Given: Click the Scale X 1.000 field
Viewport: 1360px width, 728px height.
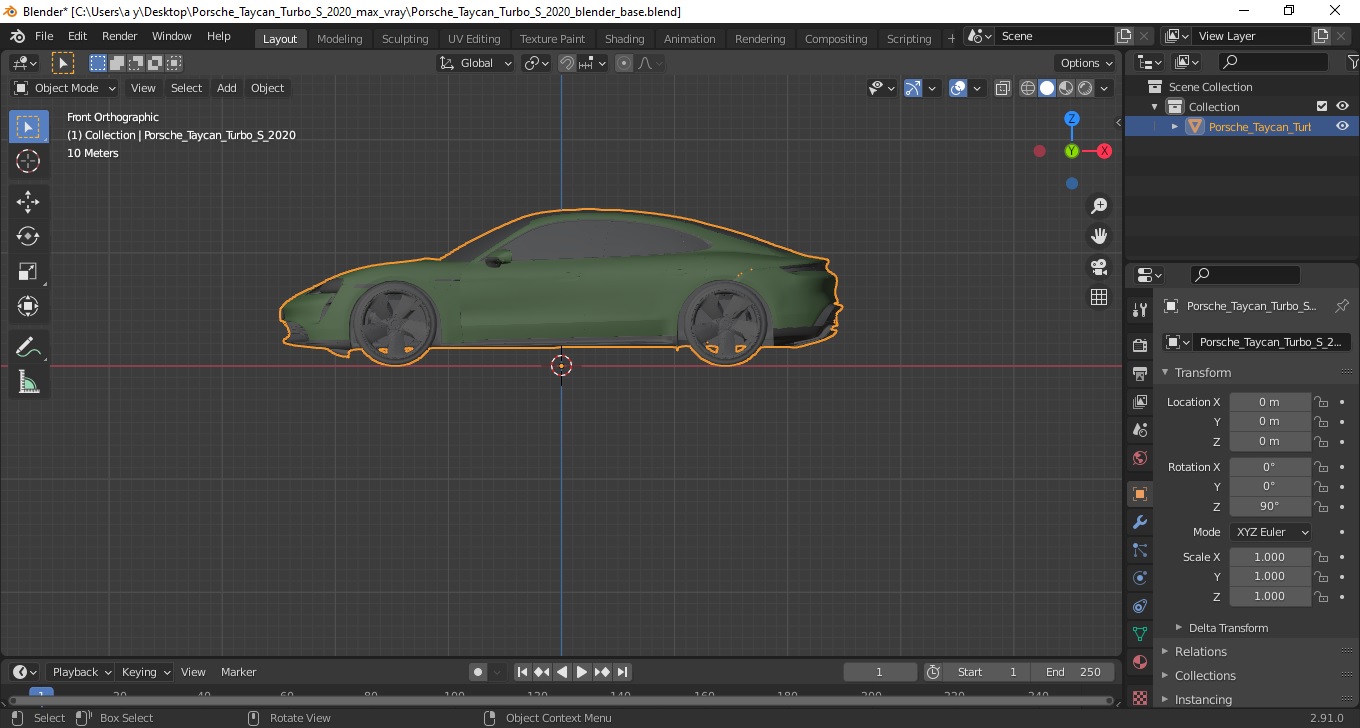Looking at the screenshot, I should [1269, 557].
